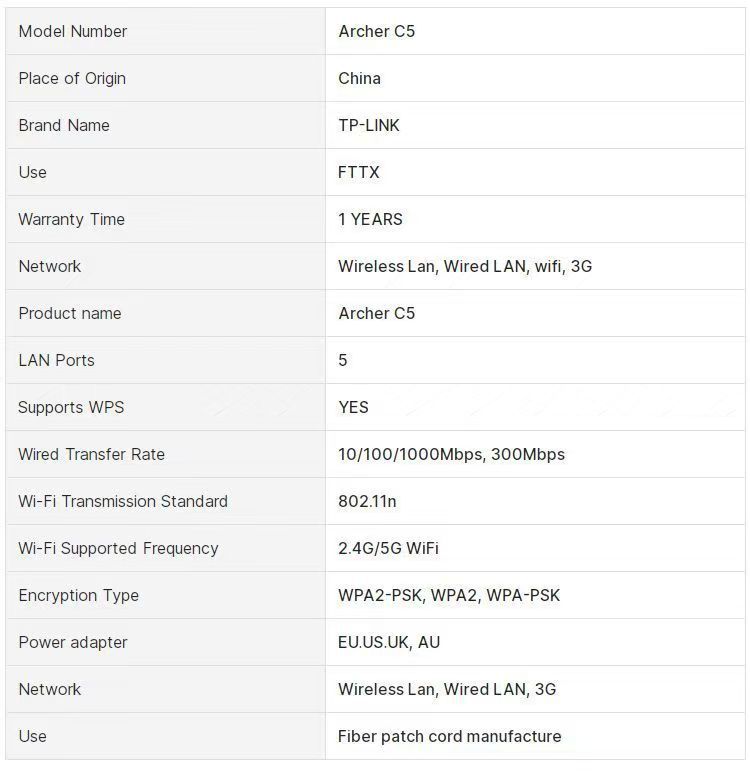Click the Wired Transfer Rate label
Screen dimensions: 750x771
coord(91,454)
